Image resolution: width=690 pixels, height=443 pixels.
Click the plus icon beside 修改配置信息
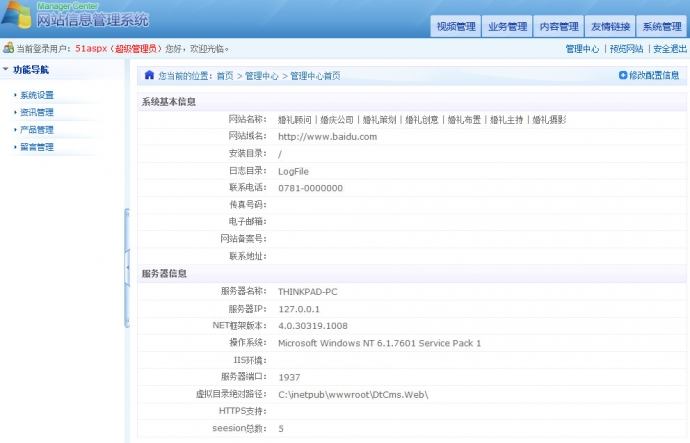coord(623,75)
